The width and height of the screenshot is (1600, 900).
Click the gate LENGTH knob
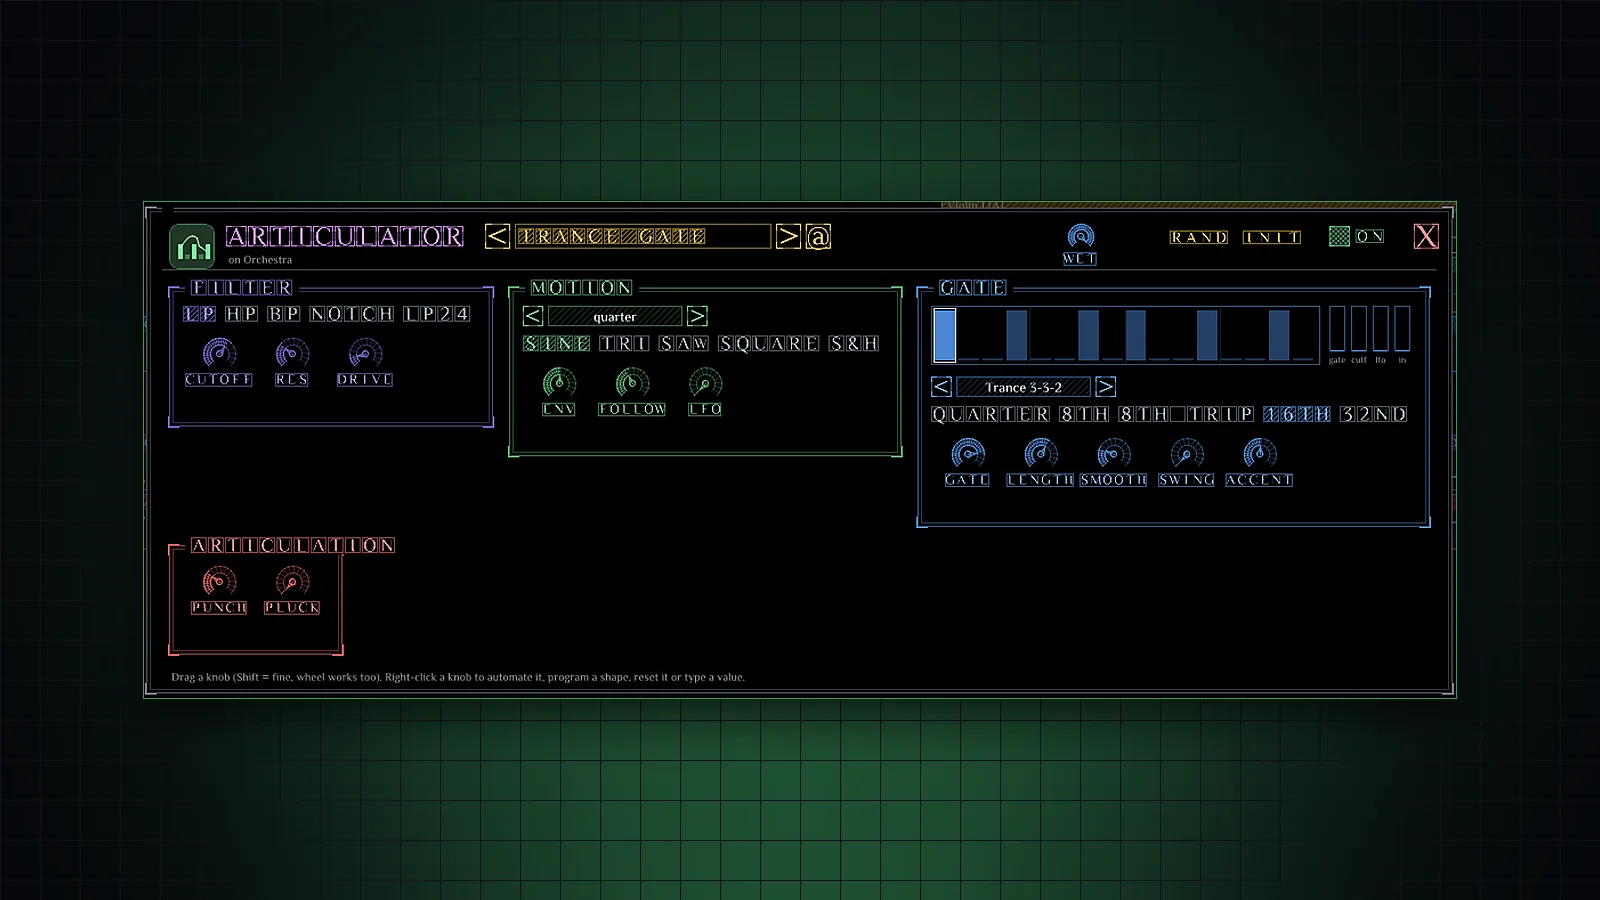click(1040, 453)
